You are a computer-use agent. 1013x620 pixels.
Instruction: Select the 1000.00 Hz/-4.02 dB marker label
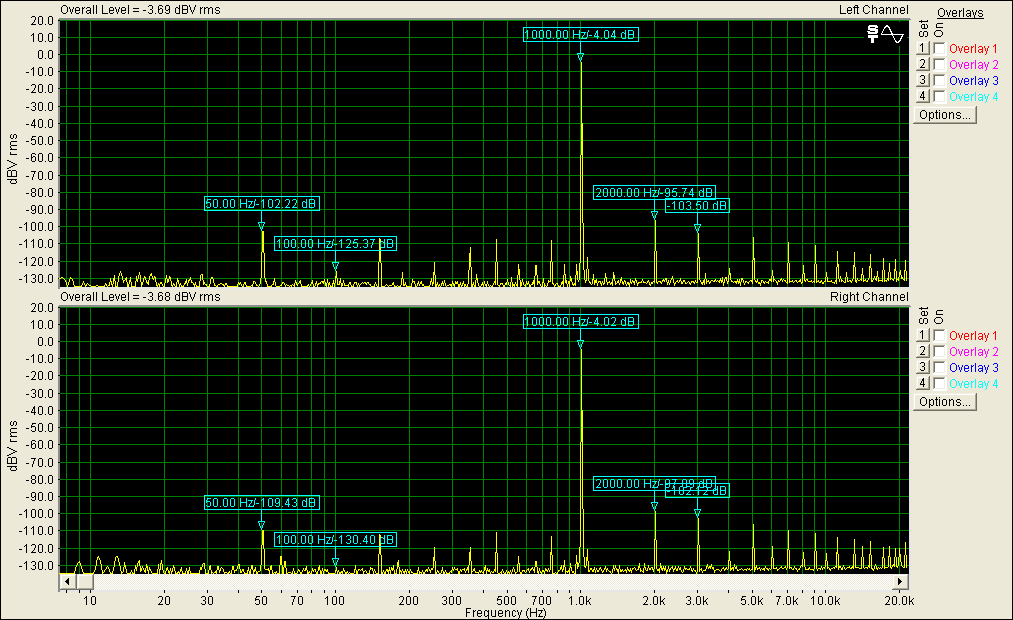coord(581,322)
